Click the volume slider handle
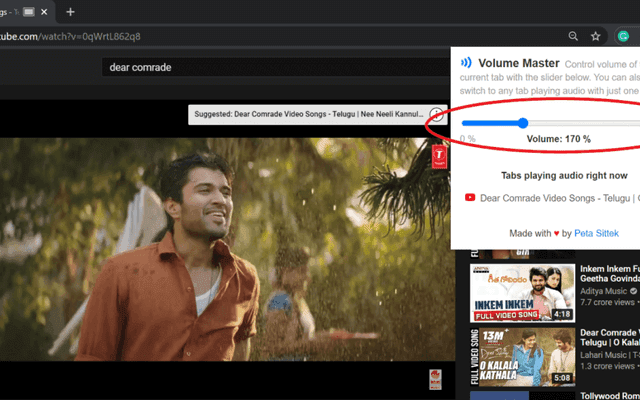 [522, 123]
